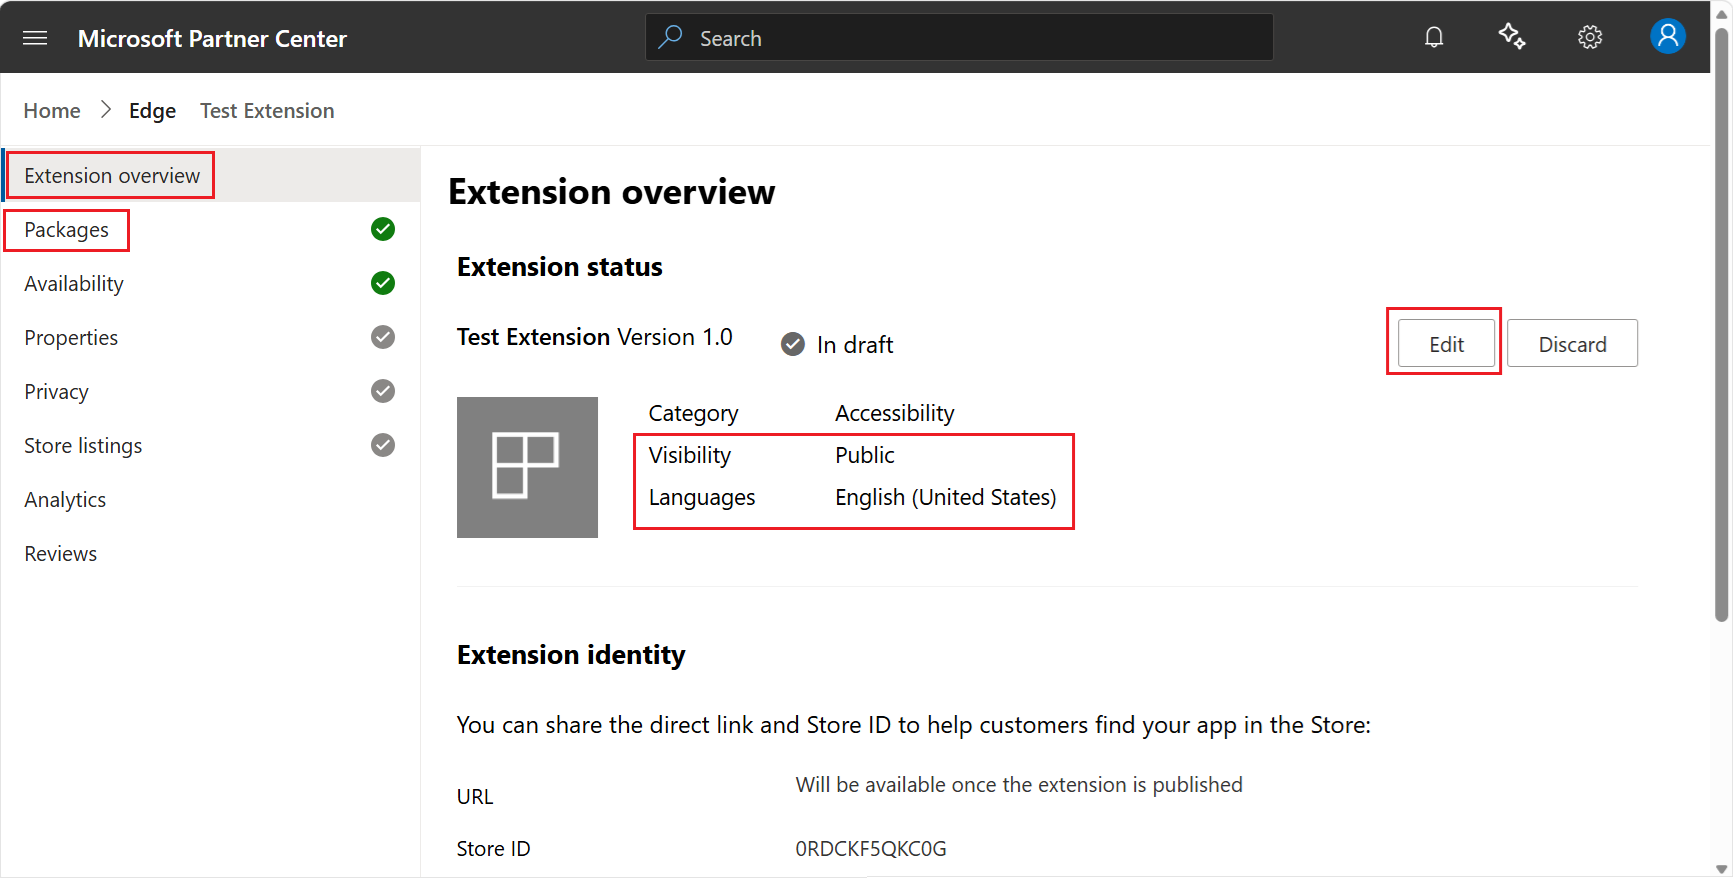Click the Discard button
The width and height of the screenshot is (1733, 878).
(1572, 343)
